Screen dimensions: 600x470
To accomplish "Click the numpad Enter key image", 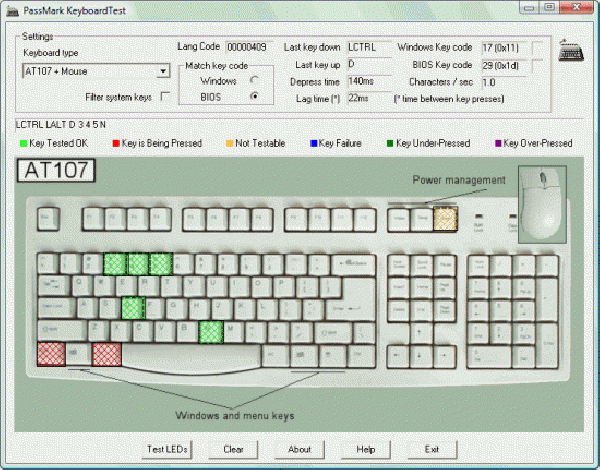I will point(548,344).
